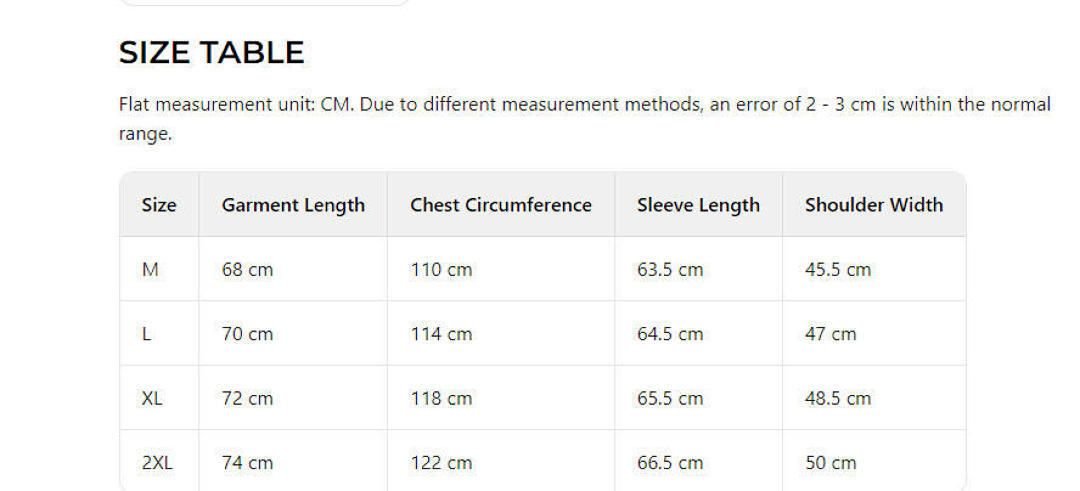Select the Shoulder Width column header
The width and height of the screenshot is (1080, 491).
(873, 205)
